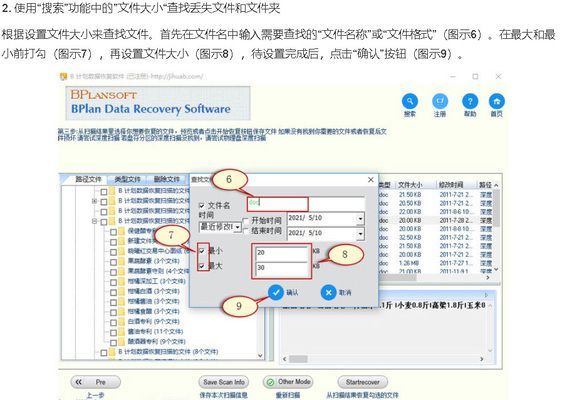Close the find file dialog
Image resolution: width=562 pixels, height=400 pixels.
click(371, 180)
